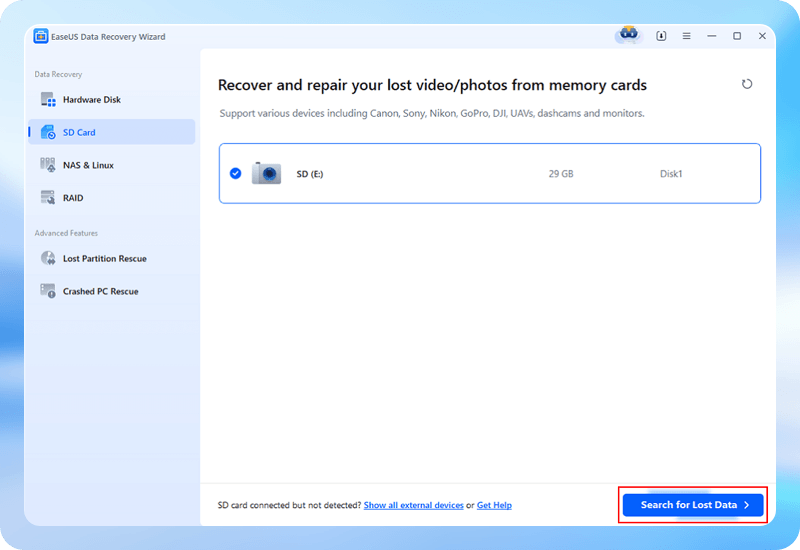Uncheck the SD (E:) selection checkbox

pos(235,173)
